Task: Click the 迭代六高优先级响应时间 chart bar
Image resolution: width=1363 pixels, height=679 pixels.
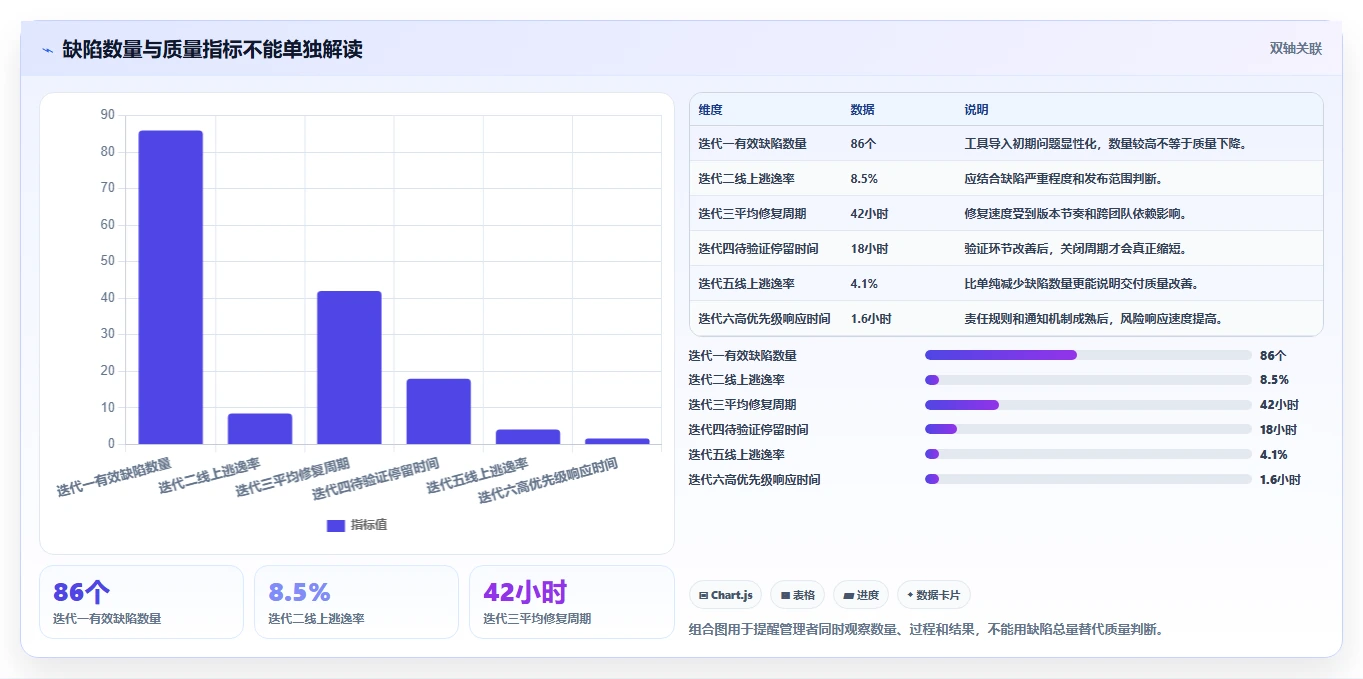Action: coord(617,441)
